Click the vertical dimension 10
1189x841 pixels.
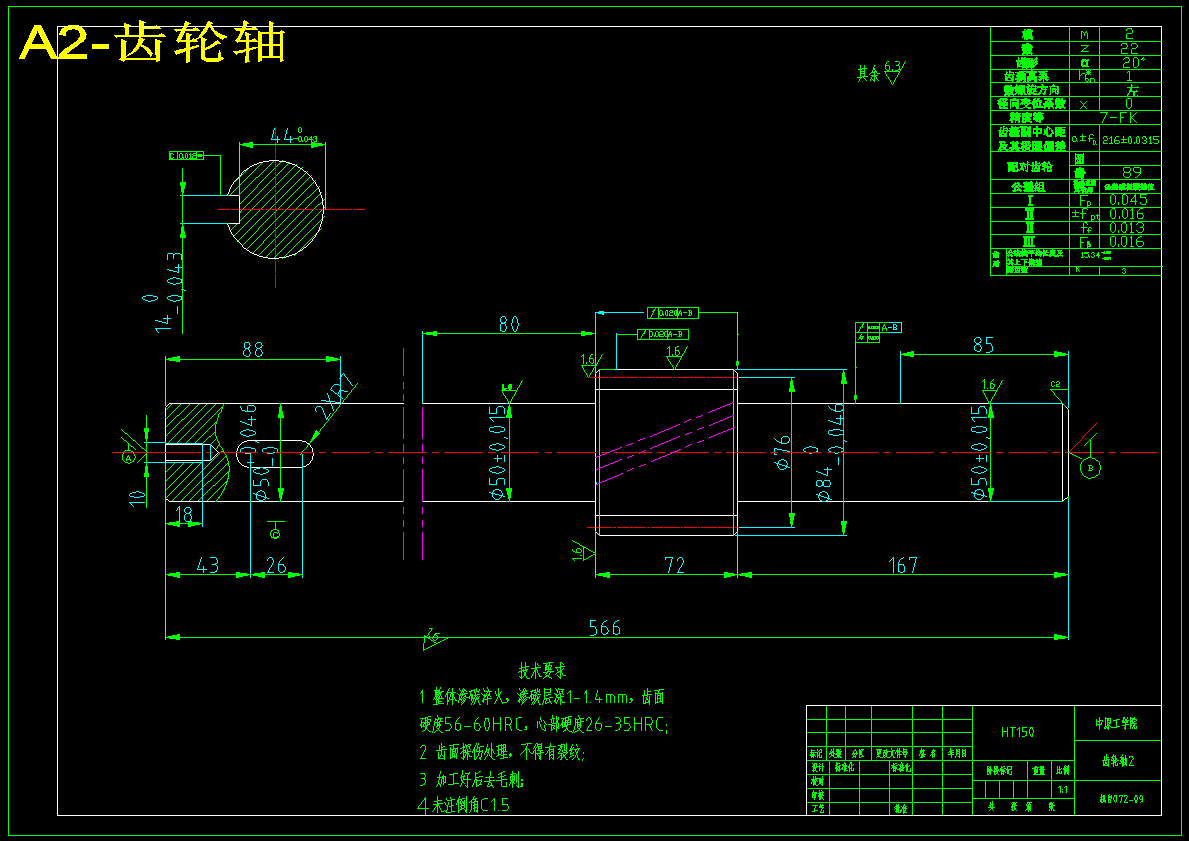click(x=137, y=498)
